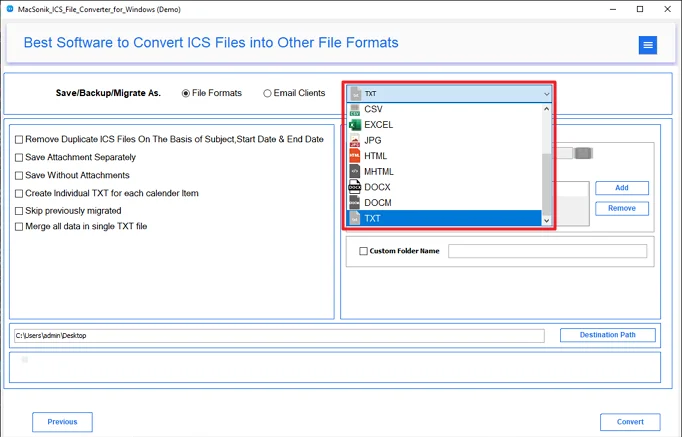Screen dimensions: 682x437
Task: Open the blue hamburger menu button
Action: 648,45
